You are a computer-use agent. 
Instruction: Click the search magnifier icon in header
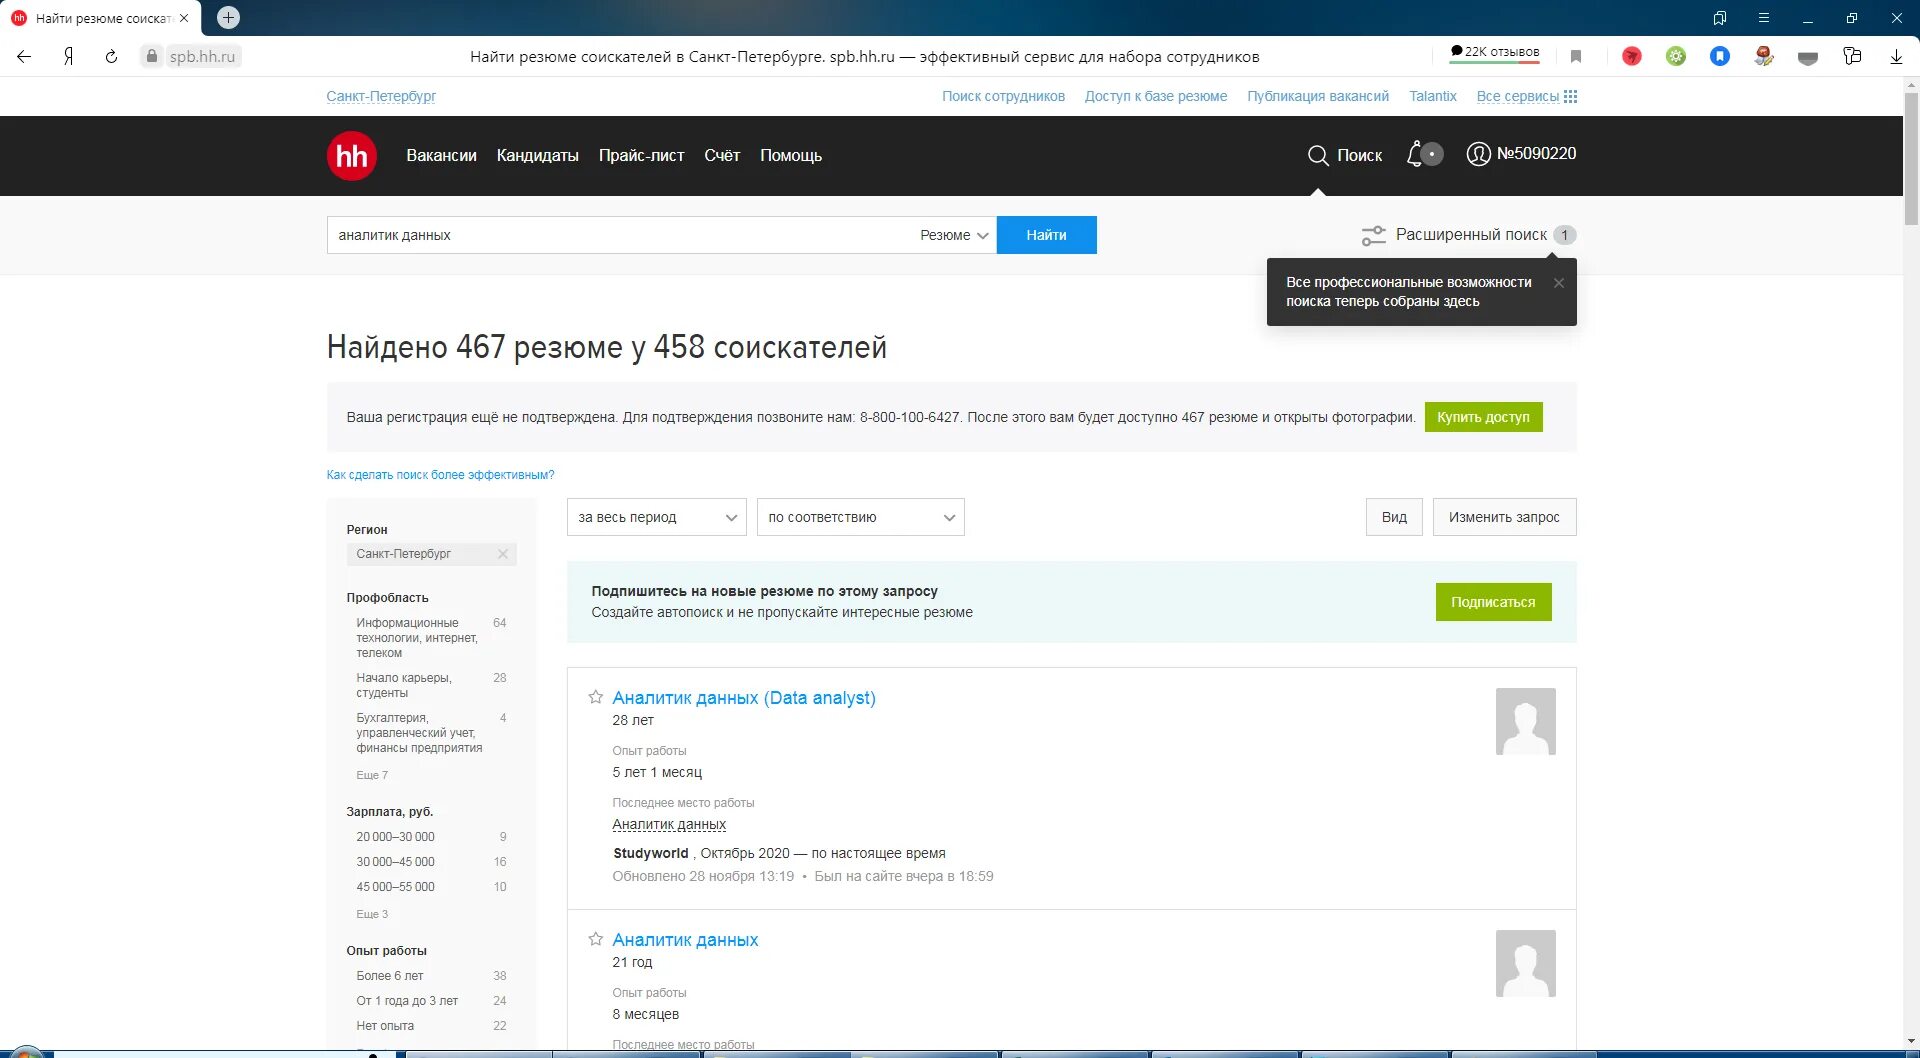(1318, 156)
